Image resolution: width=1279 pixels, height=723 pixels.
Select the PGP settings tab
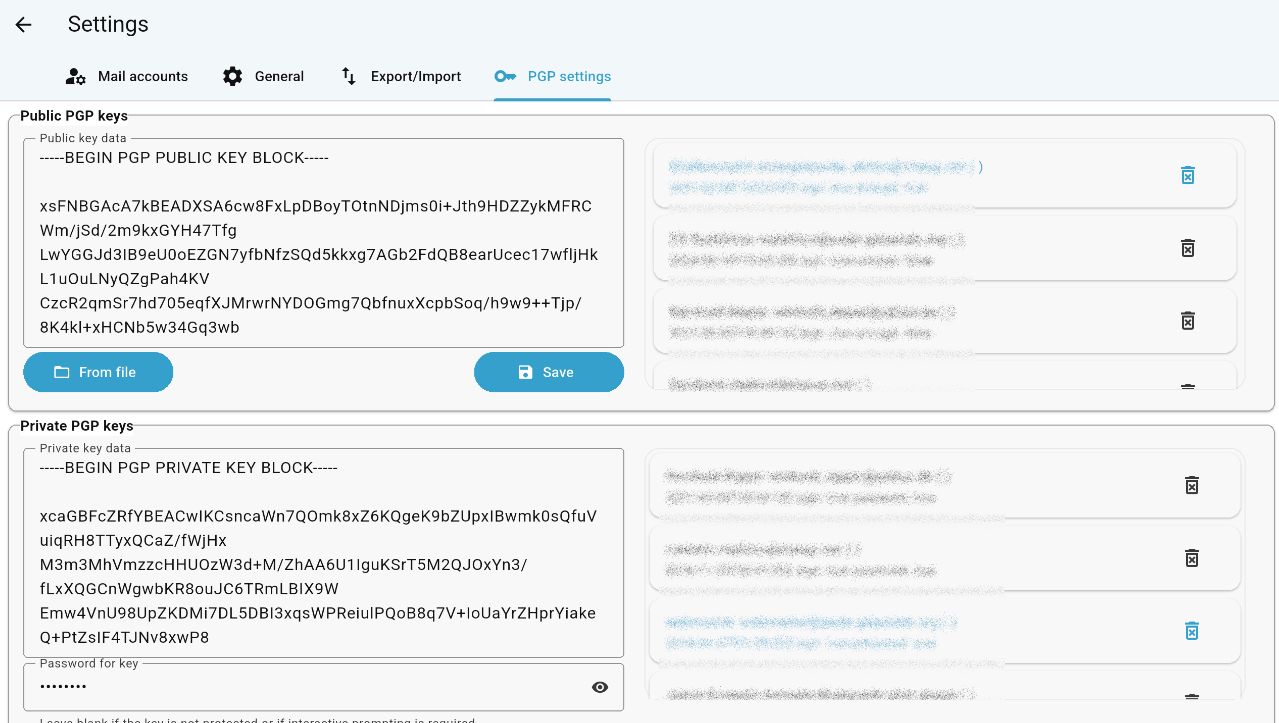tap(553, 76)
